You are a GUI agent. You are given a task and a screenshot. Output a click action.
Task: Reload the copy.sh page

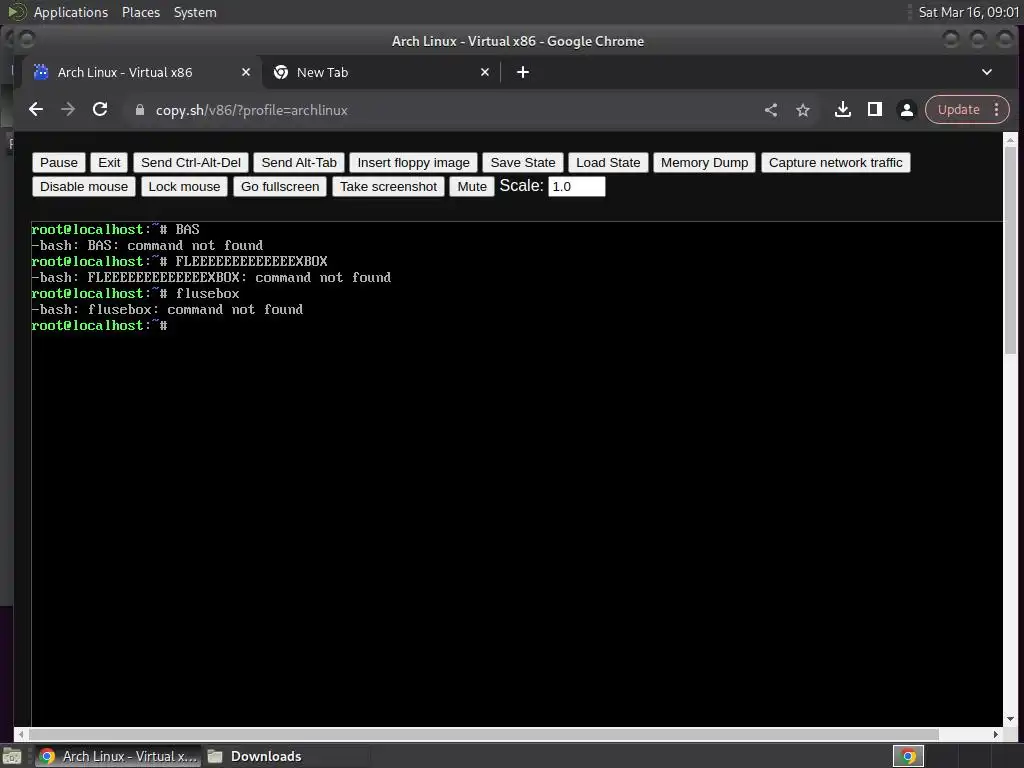100,110
